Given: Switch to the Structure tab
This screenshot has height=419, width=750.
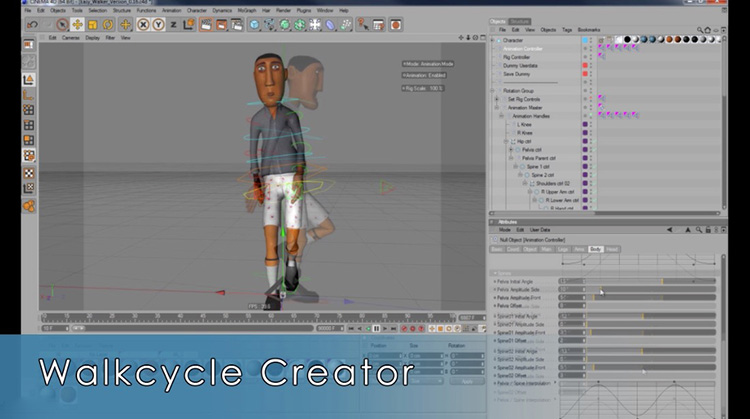Looking at the screenshot, I should (519, 22).
